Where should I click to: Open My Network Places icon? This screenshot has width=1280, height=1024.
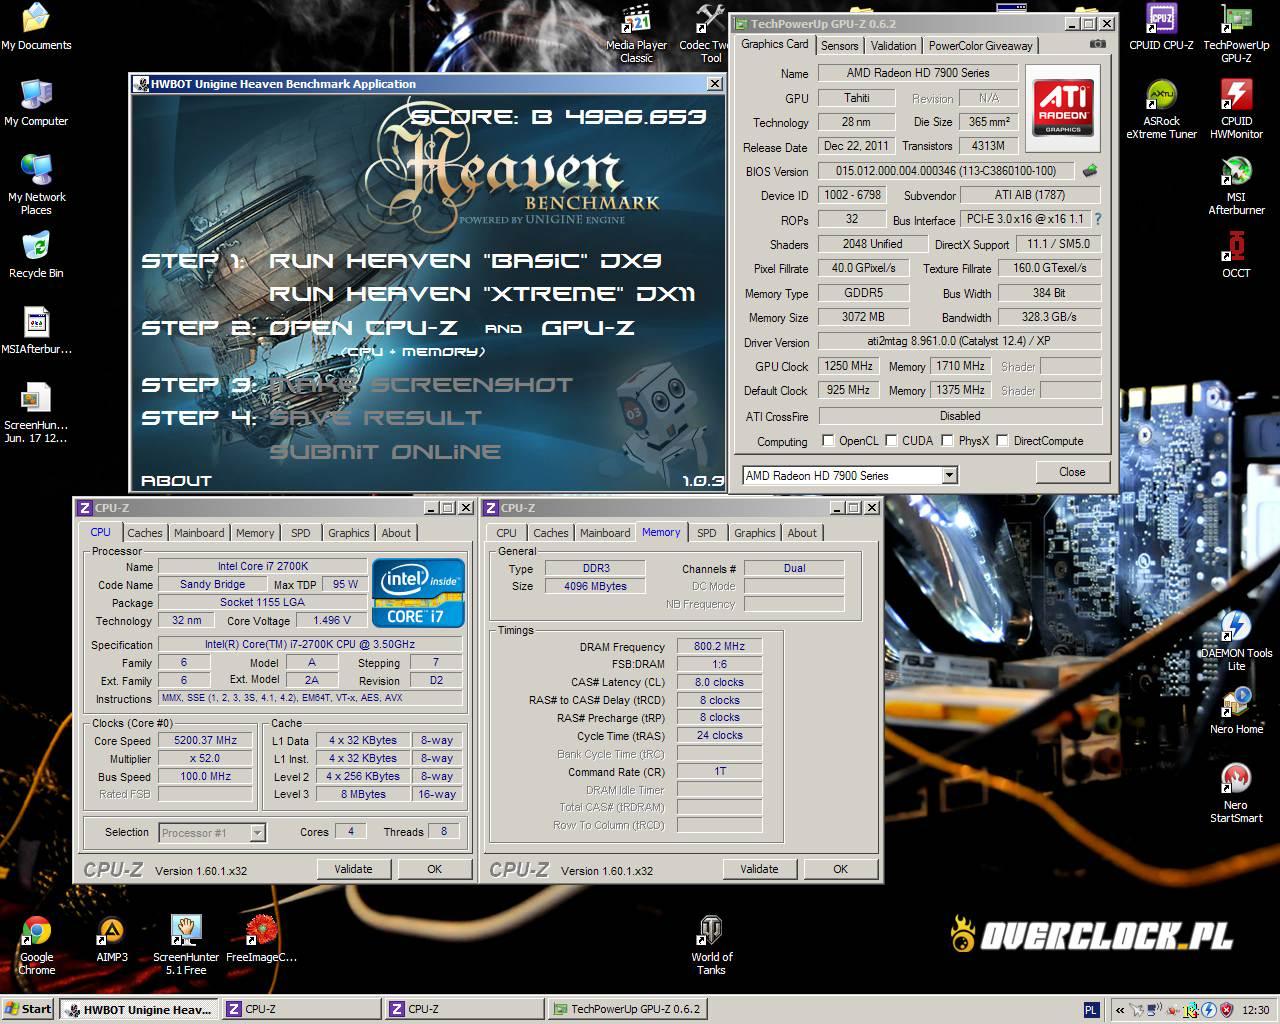(36, 184)
